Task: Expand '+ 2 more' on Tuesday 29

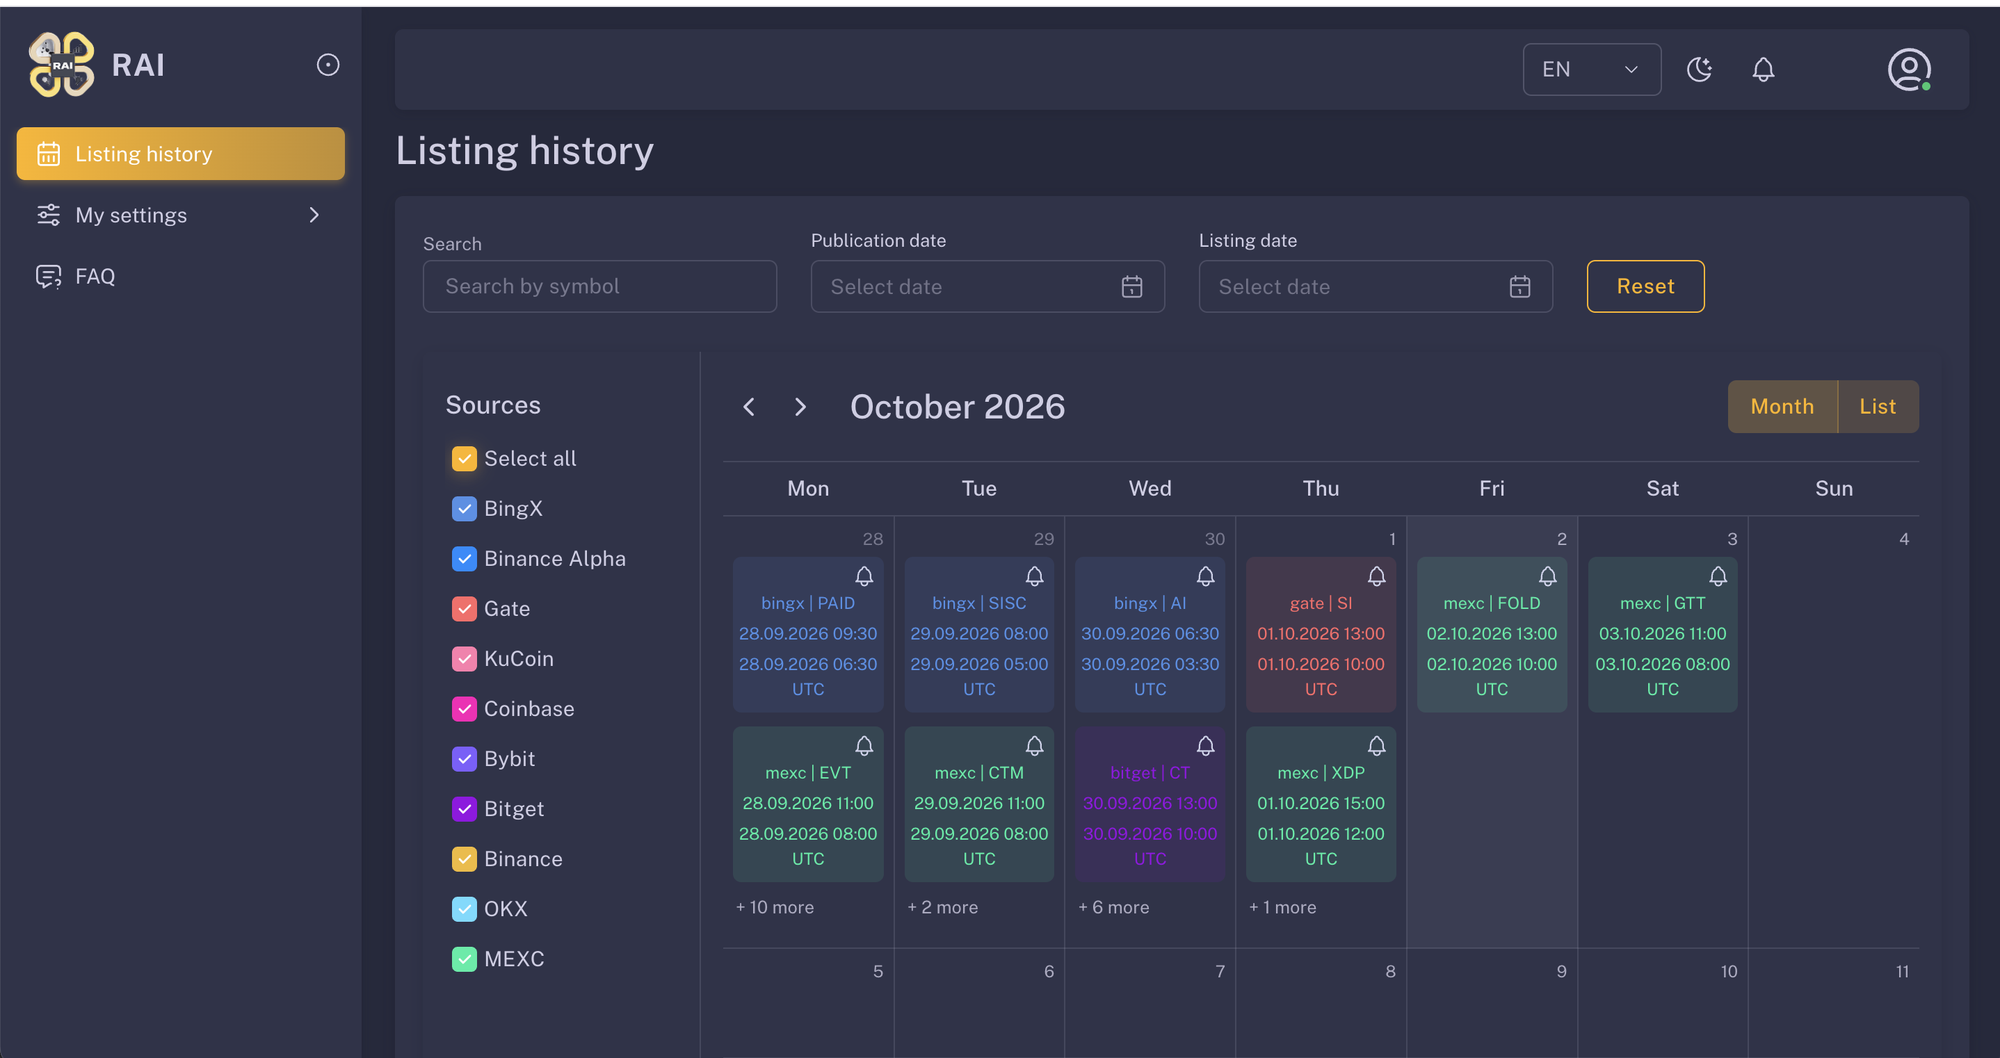Action: pos(943,907)
